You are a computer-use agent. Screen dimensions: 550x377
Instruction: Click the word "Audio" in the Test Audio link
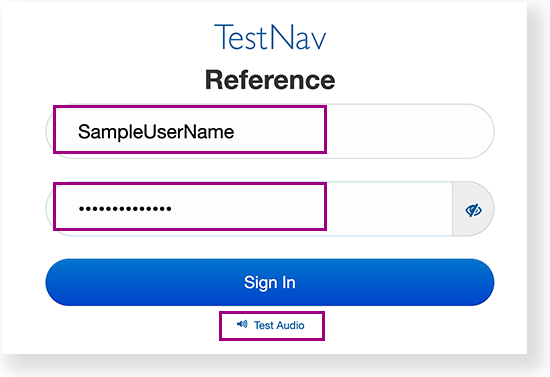pos(290,325)
